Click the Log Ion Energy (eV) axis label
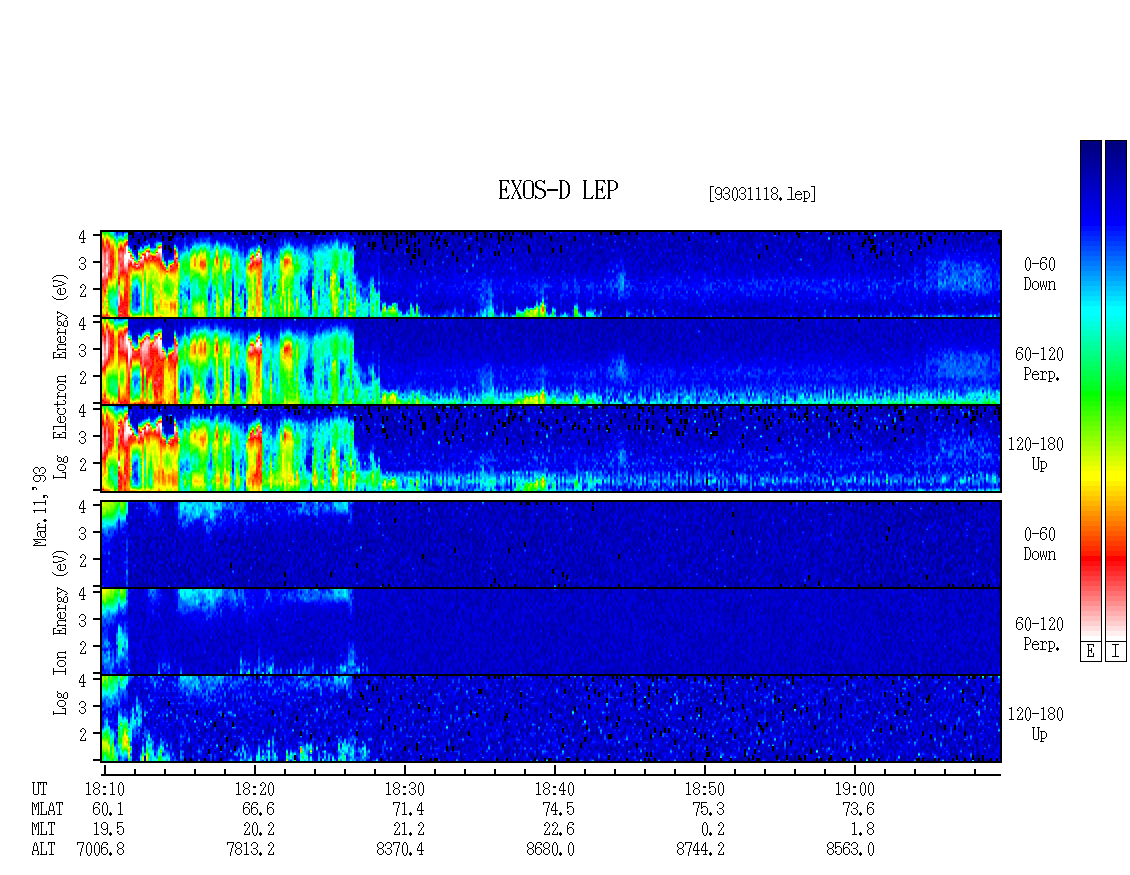The image size is (1130, 875). coord(60,632)
